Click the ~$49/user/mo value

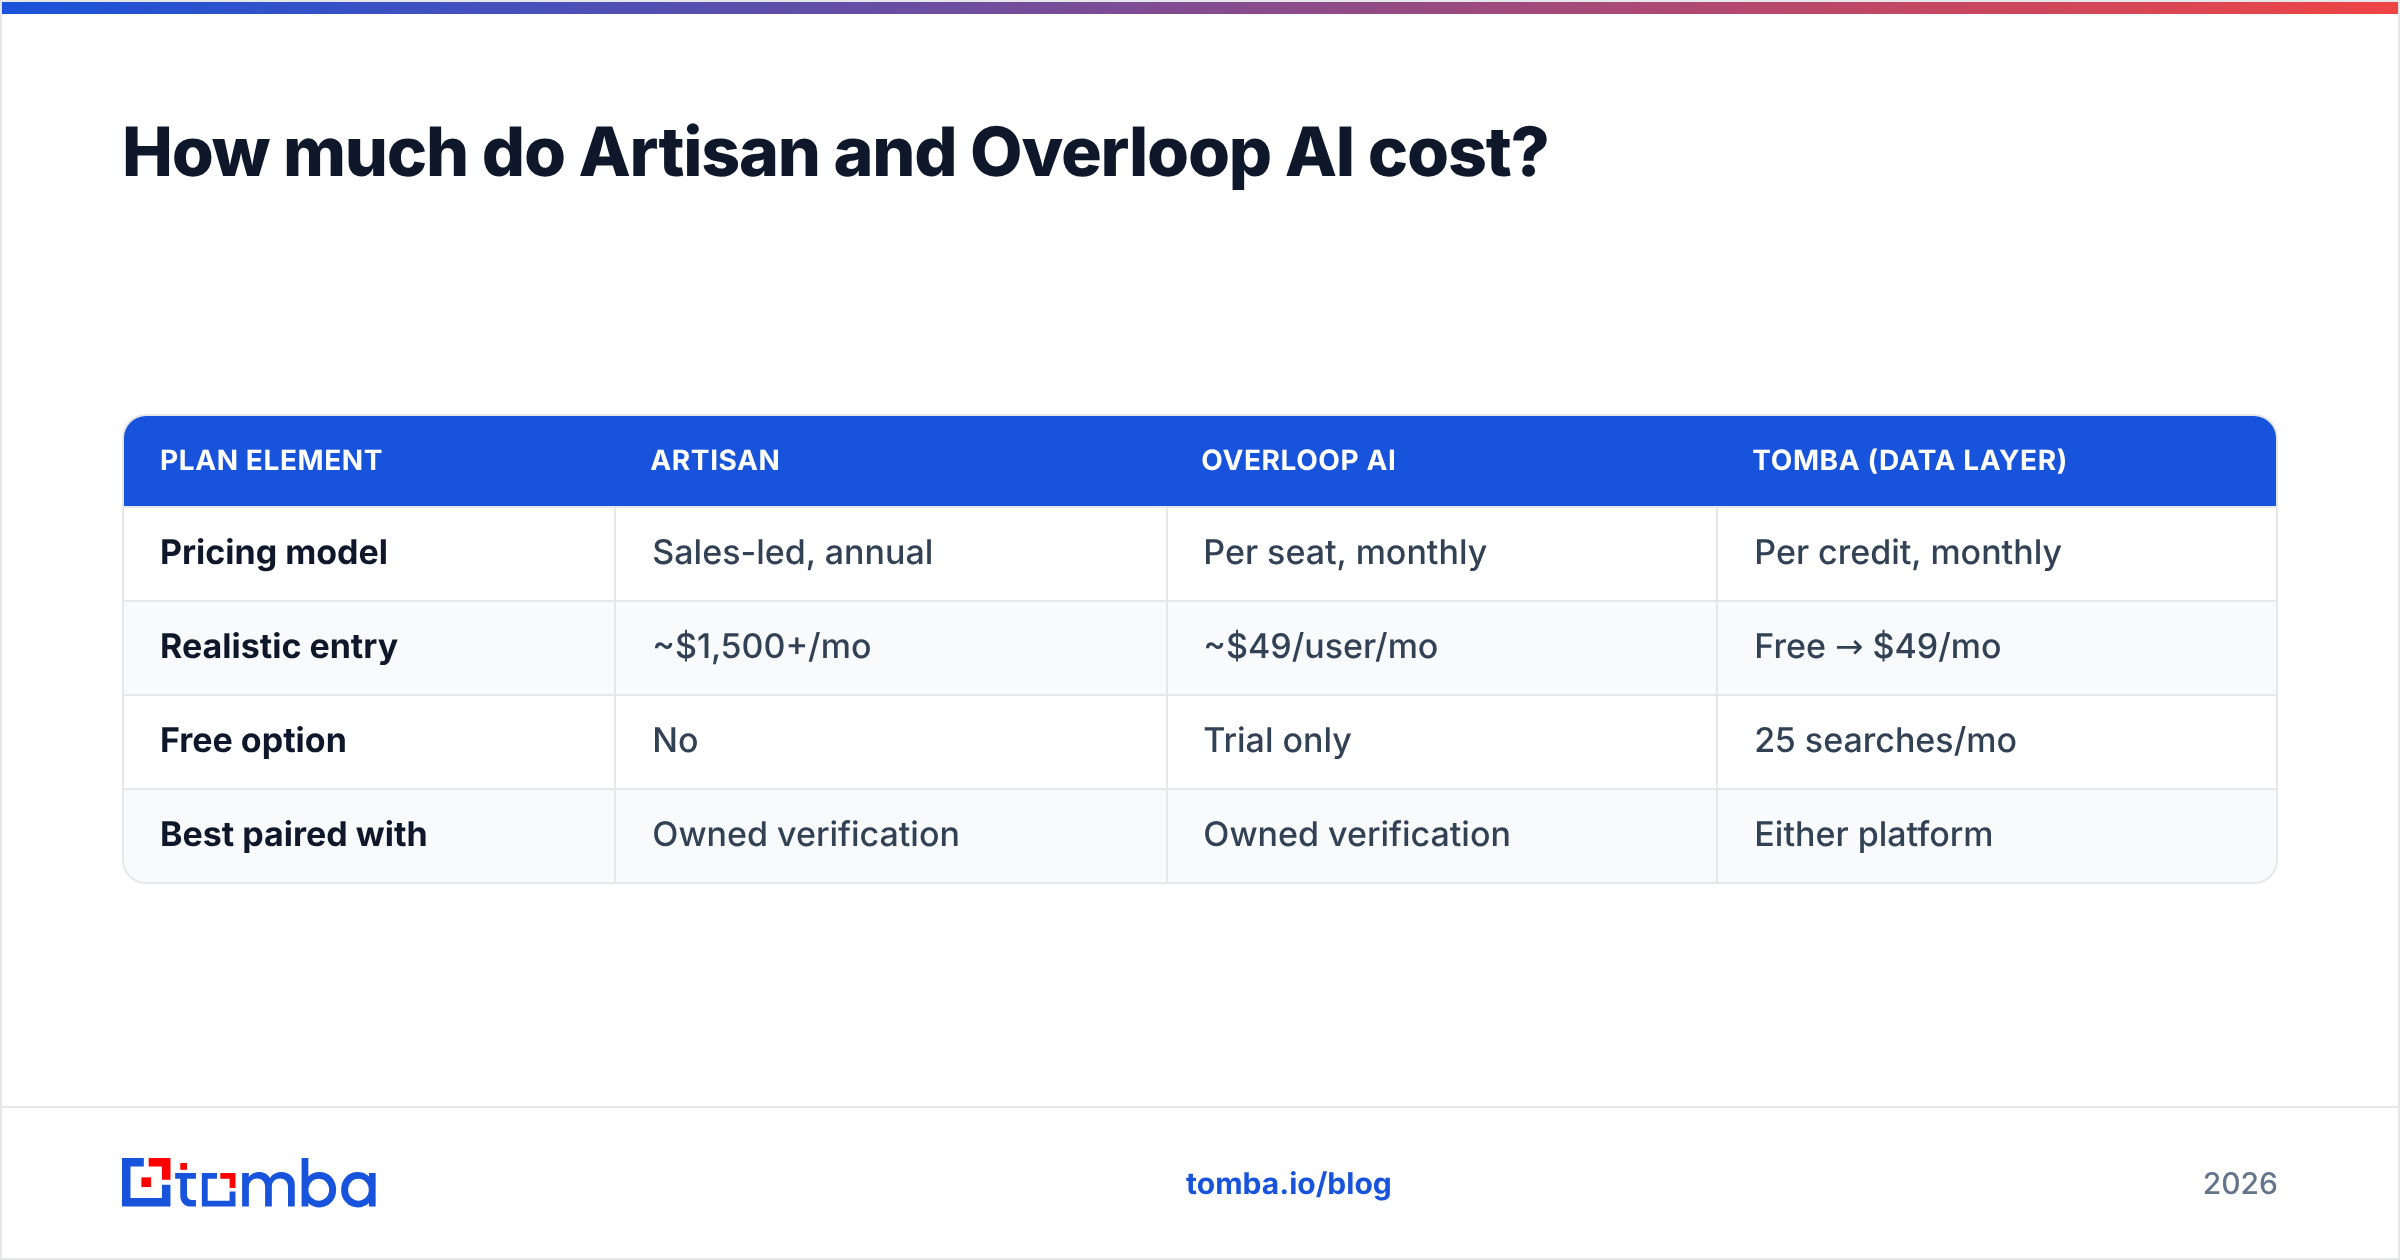pos(1320,646)
